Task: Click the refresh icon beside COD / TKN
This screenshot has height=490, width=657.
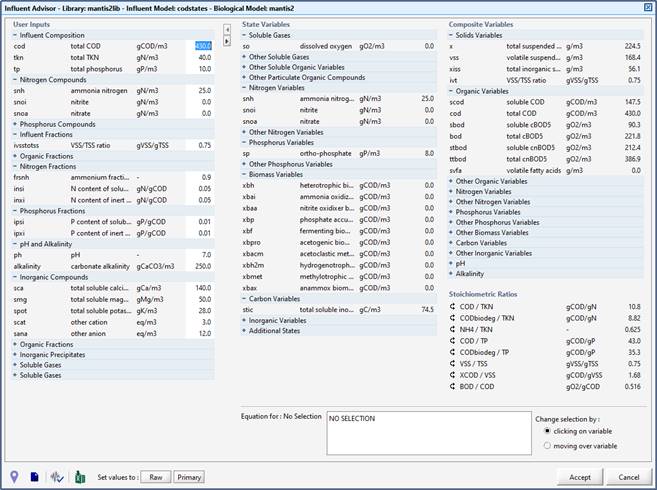Action: (x=453, y=307)
